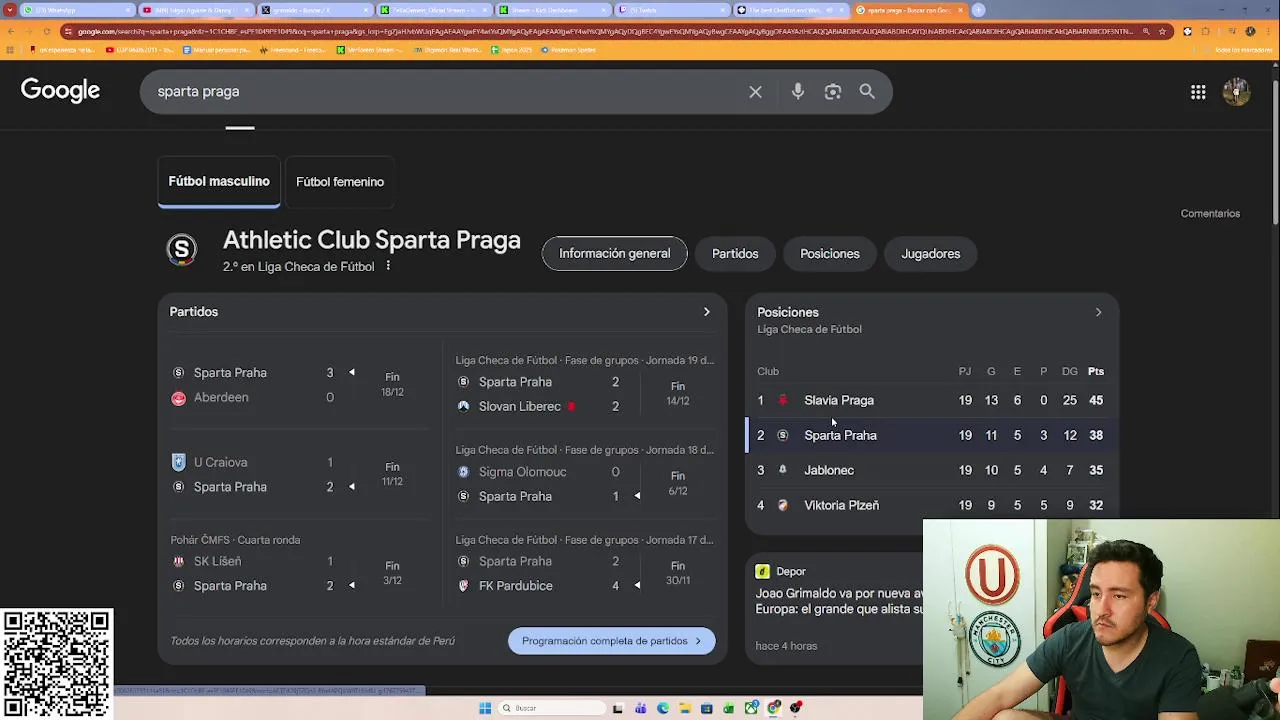
Task: Start a voice search with the microphone icon
Action: pyautogui.click(x=797, y=92)
